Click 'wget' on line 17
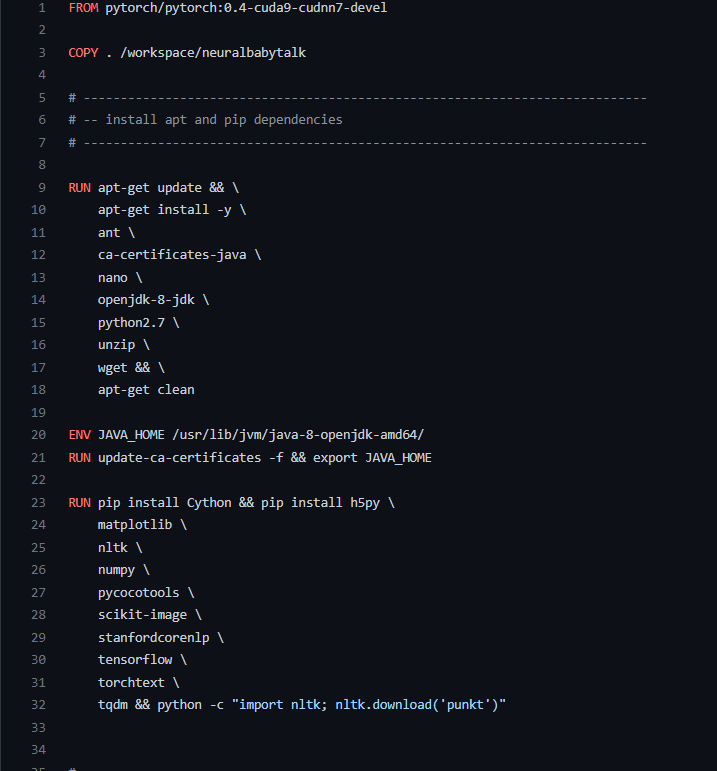717x771 pixels. pyautogui.click(x=113, y=368)
